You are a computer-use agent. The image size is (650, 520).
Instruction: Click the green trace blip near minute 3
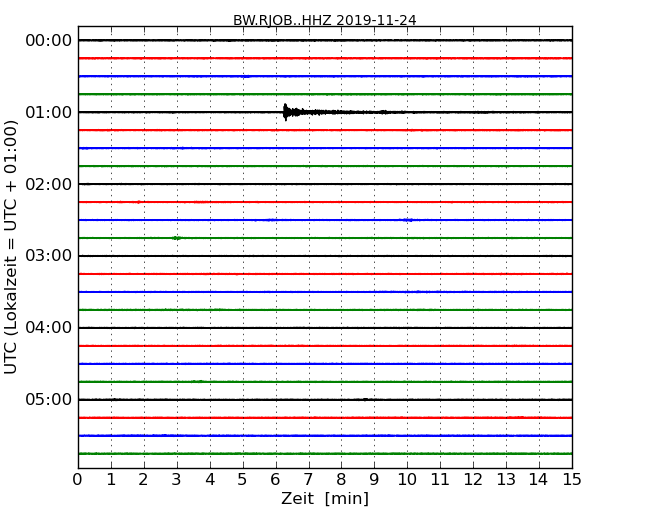177,238
